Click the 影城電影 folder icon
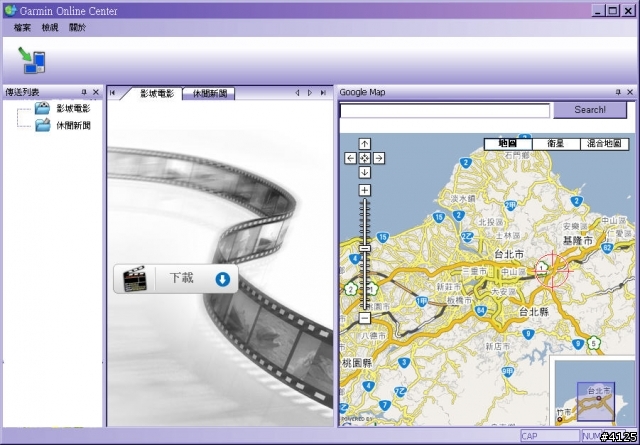Image resolution: width=640 pixels, height=445 pixels. click(42, 108)
